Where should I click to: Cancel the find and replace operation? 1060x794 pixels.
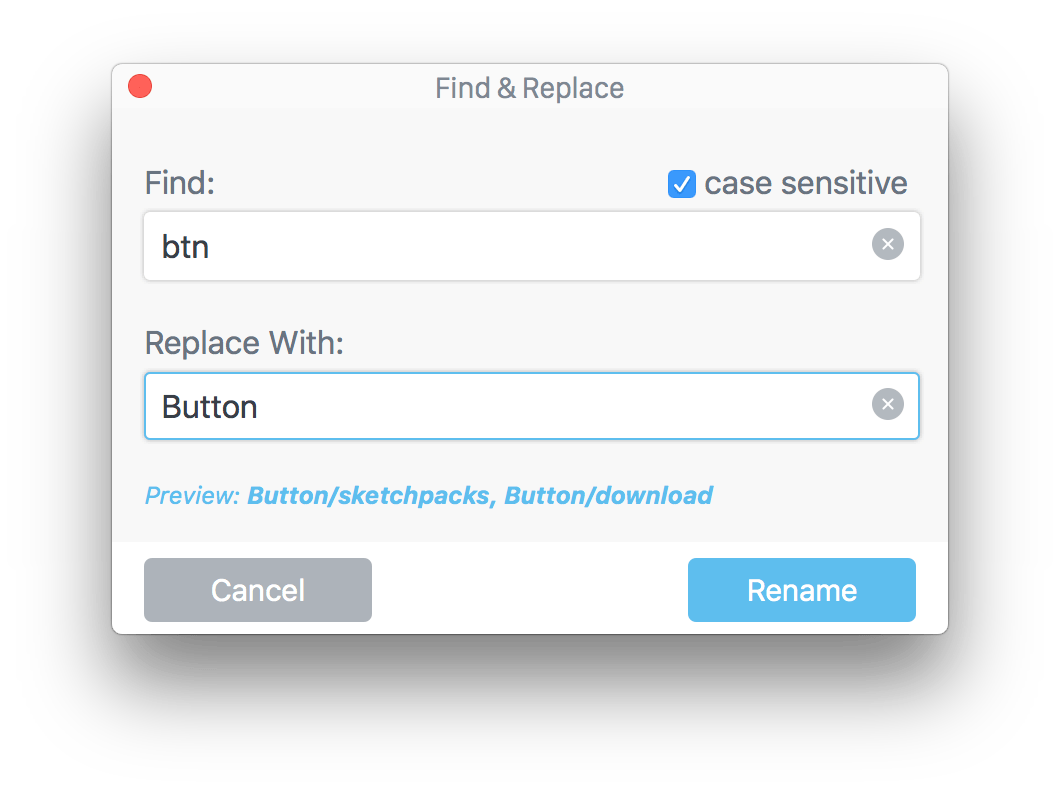click(x=258, y=590)
